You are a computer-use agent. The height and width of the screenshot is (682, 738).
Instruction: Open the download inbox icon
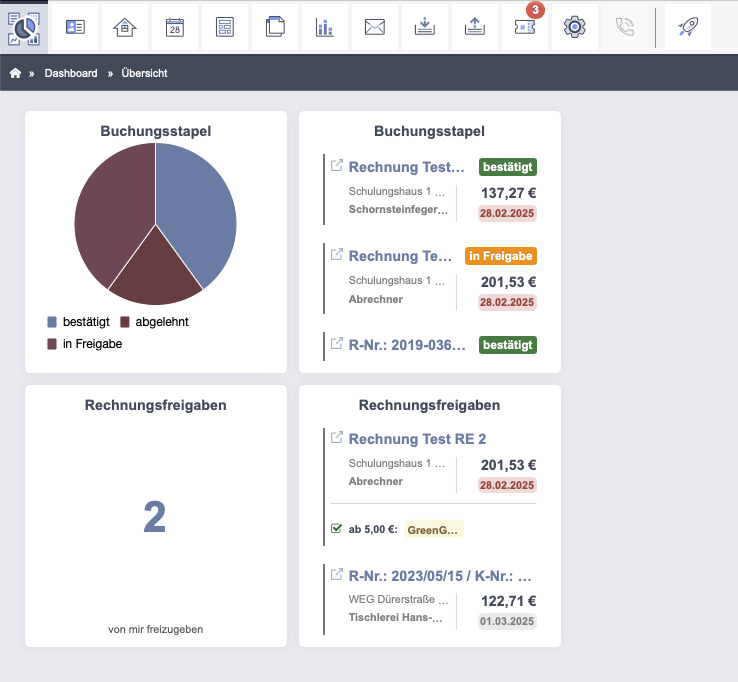tap(425, 27)
